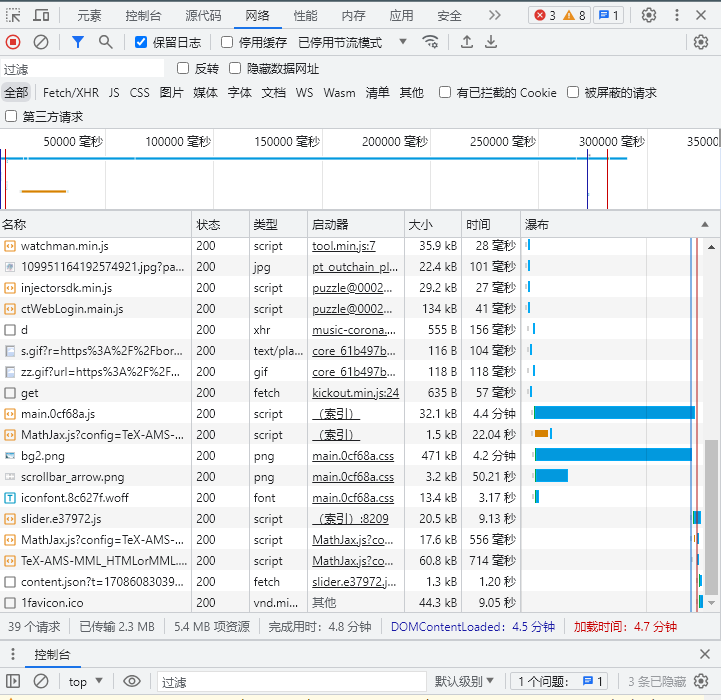
Task: Open tool.min.js:7 initiator link
Action: coord(343,246)
